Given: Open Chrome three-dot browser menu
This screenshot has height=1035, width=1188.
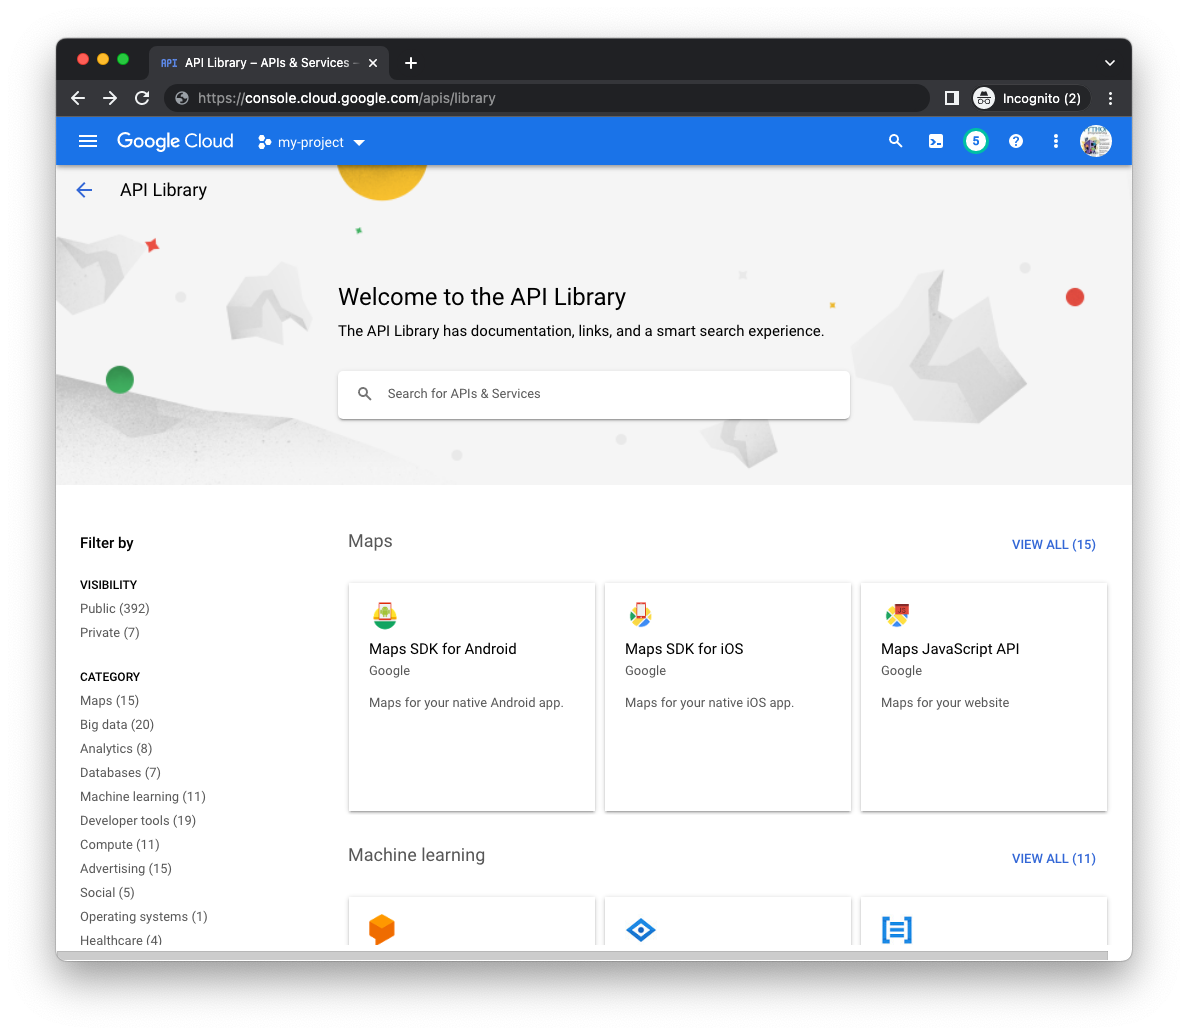Looking at the screenshot, I should coord(1110,98).
